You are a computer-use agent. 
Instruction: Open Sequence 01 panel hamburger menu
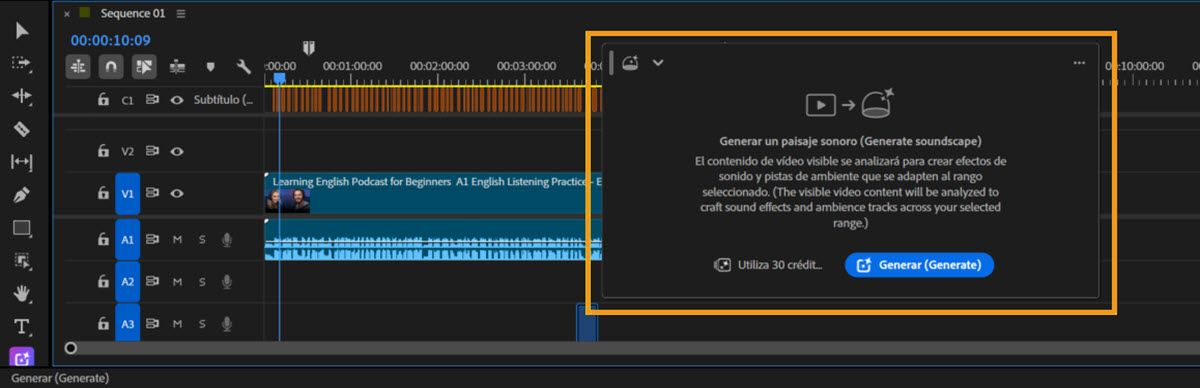coord(181,14)
